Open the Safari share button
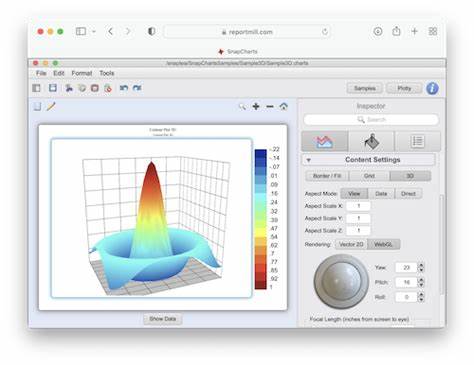 coord(396,31)
